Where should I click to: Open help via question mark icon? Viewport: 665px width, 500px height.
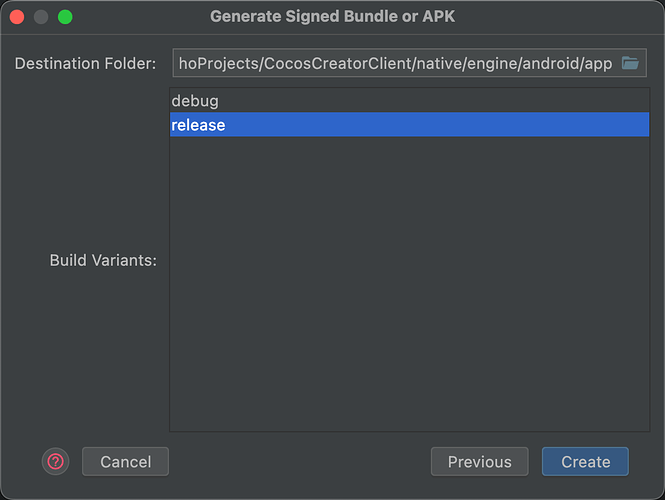pyautogui.click(x=56, y=461)
